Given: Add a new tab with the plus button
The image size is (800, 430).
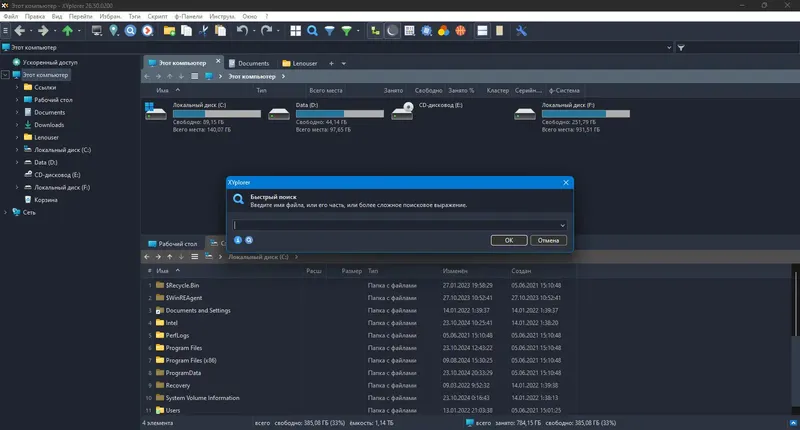Looking at the screenshot, I should coord(331,64).
